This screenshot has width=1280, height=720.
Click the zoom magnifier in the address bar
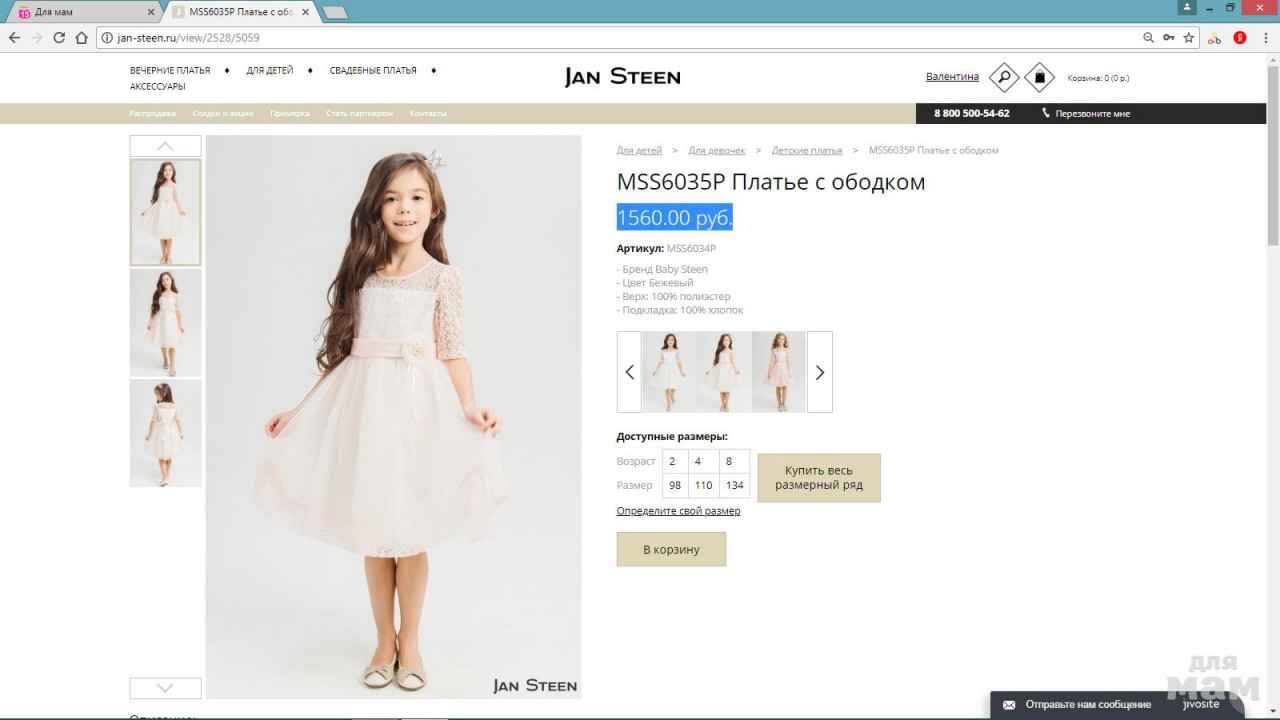[x=1148, y=38]
